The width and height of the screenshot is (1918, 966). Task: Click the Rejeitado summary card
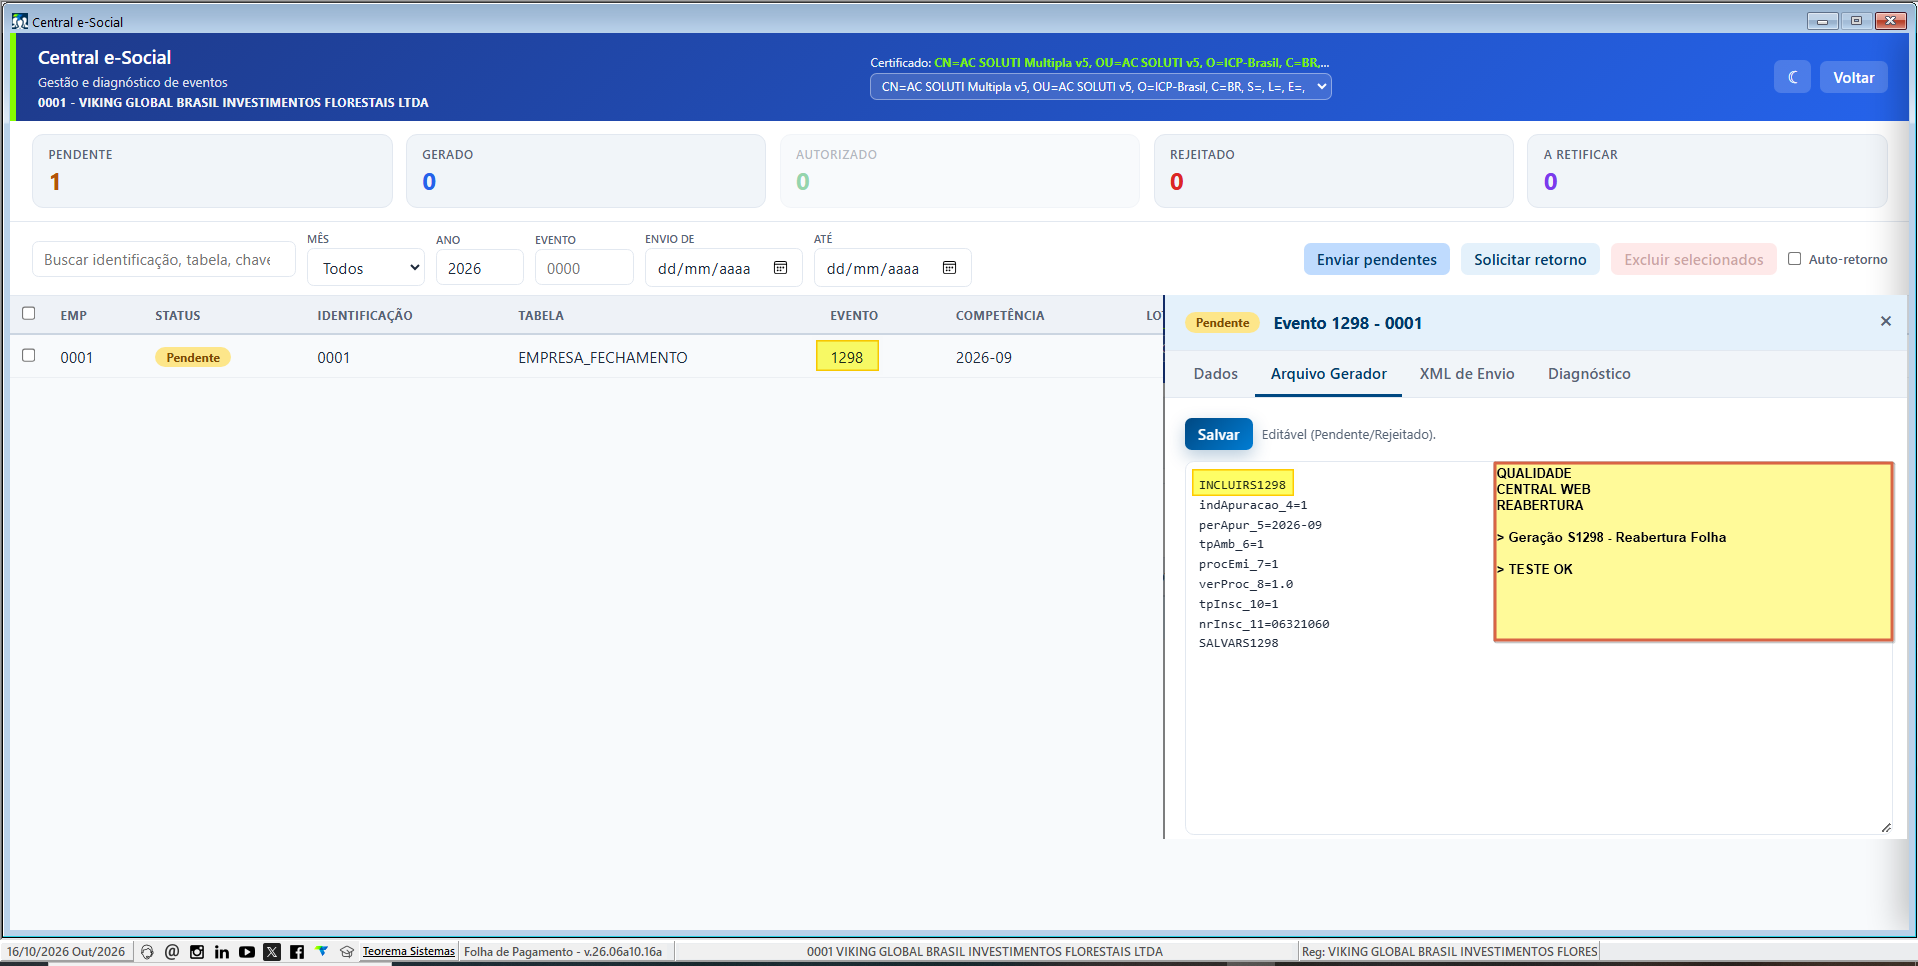click(1333, 171)
